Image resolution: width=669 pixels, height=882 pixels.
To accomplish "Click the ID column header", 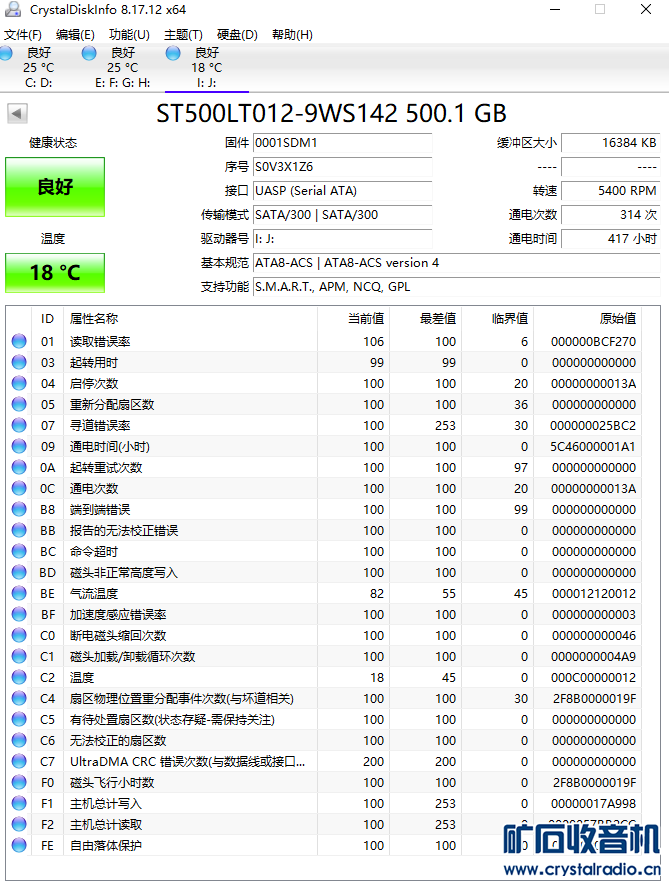I will click(x=47, y=318).
